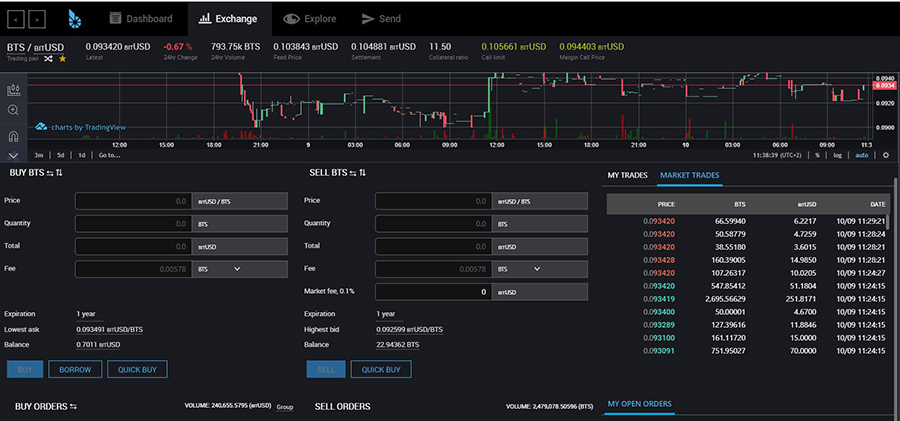Image resolution: width=900 pixels, height=421 pixels.
Task: Click the BORROW button
Action: [x=75, y=369]
